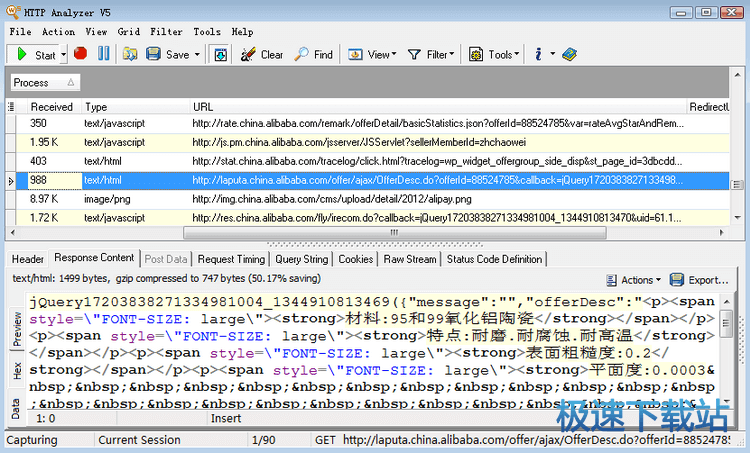Stop capture with the red stop icon
Screen dimensions: 750x453
(80, 54)
